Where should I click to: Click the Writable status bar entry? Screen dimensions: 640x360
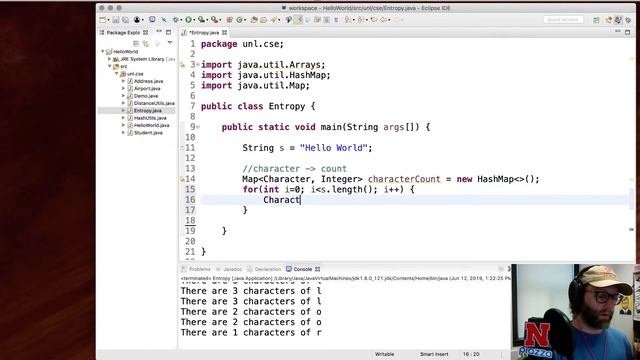(384, 354)
